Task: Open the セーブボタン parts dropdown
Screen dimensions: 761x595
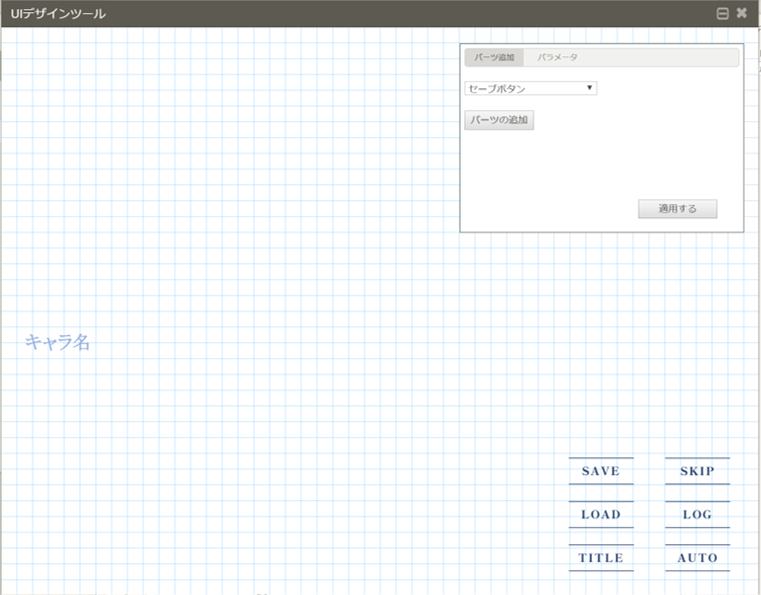Action: click(530, 88)
